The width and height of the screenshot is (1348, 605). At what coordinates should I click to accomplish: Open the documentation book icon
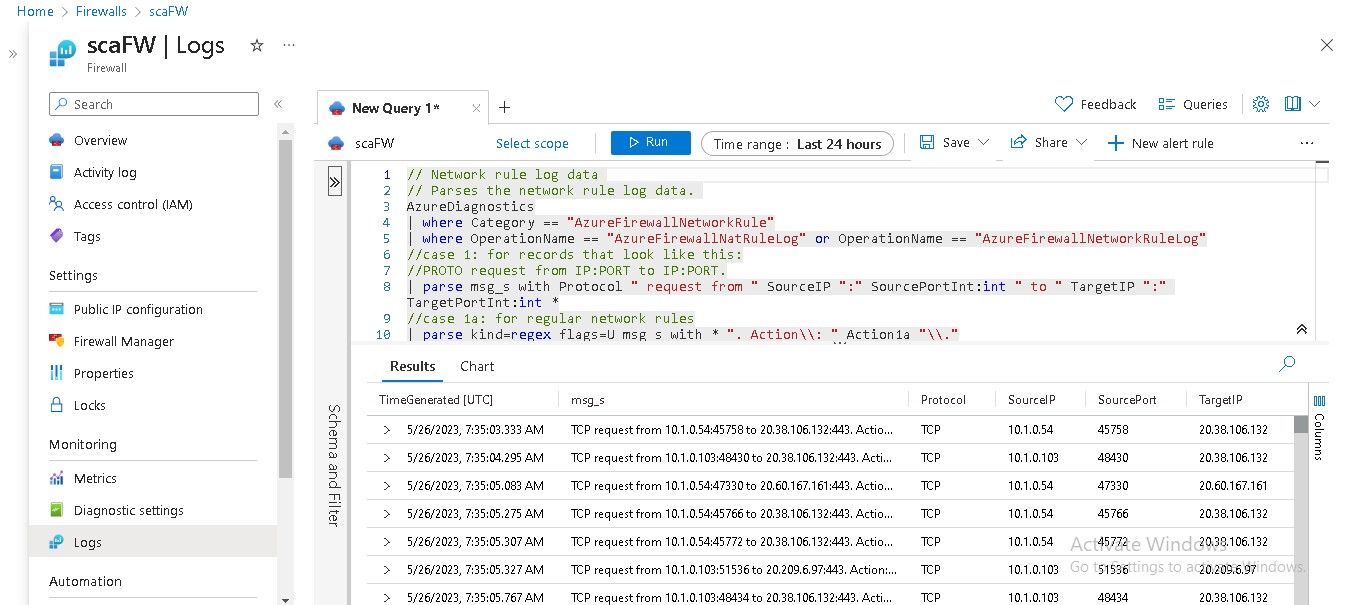pyautogui.click(x=1293, y=104)
